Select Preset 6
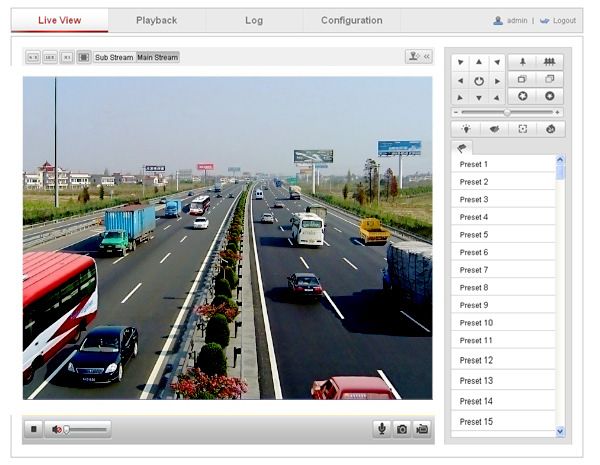This screenshot has height=465, width=600. coord(503,252)
